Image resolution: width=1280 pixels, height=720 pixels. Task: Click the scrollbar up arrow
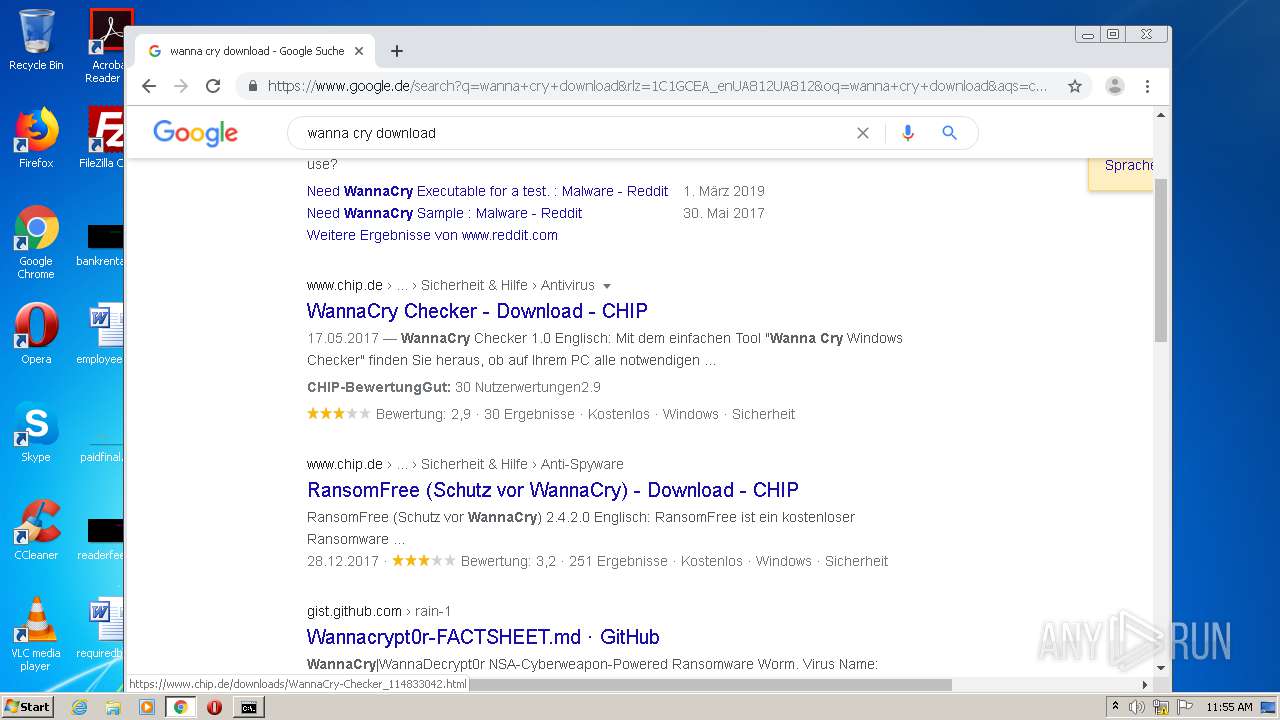1161,115
